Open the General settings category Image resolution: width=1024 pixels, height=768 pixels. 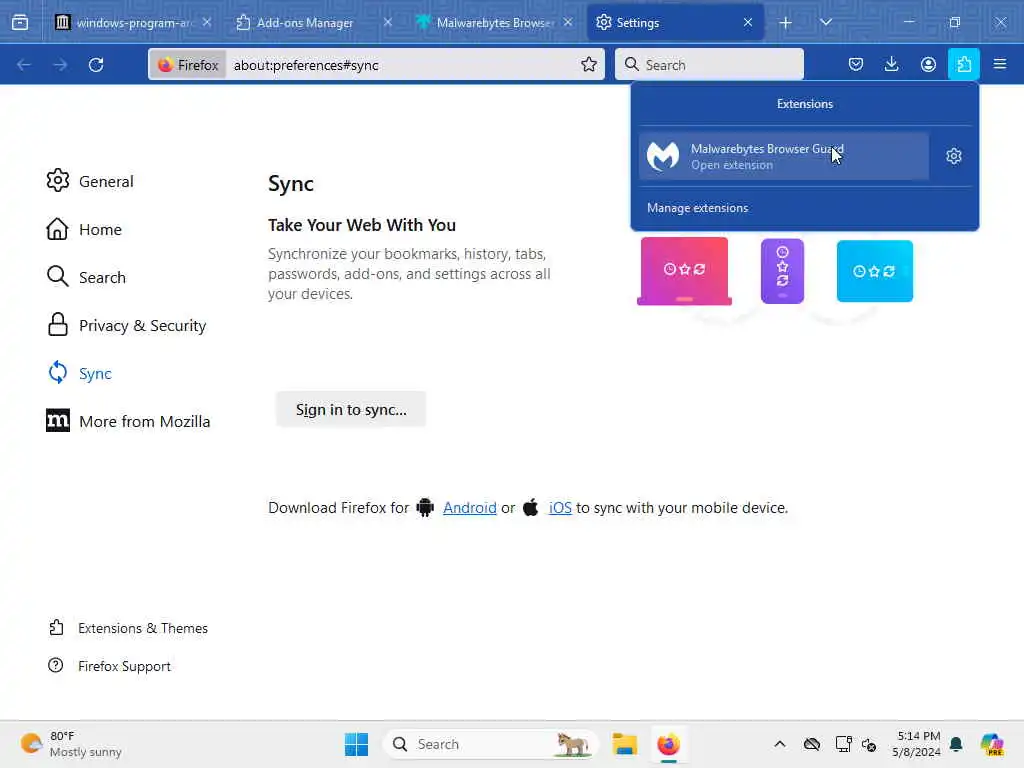point(90,181)
